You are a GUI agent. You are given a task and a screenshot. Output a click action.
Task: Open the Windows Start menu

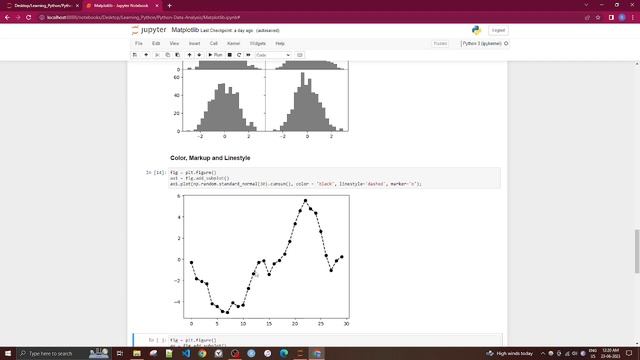8,353
